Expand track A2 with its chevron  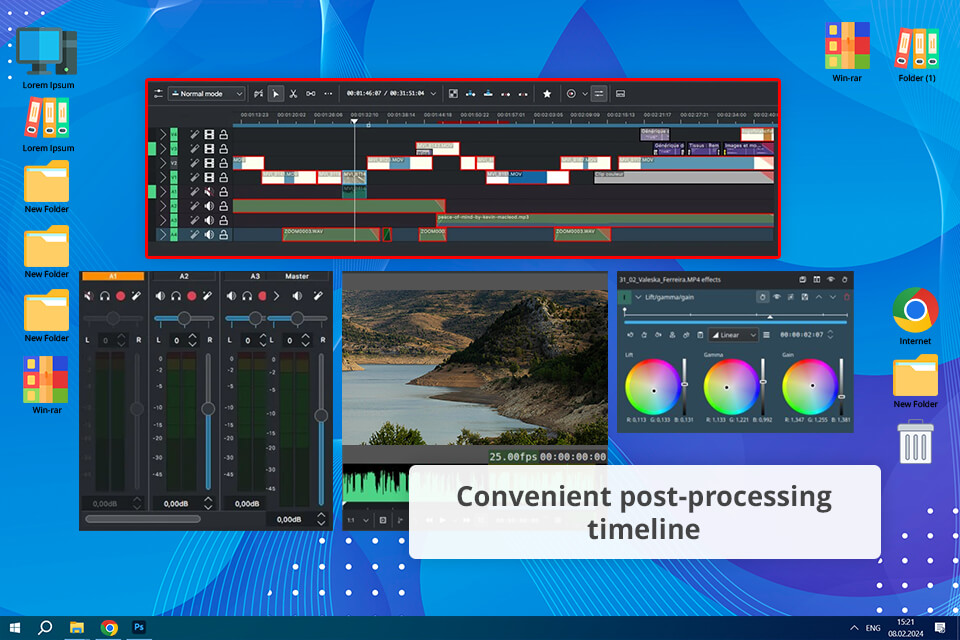point(163,206)
